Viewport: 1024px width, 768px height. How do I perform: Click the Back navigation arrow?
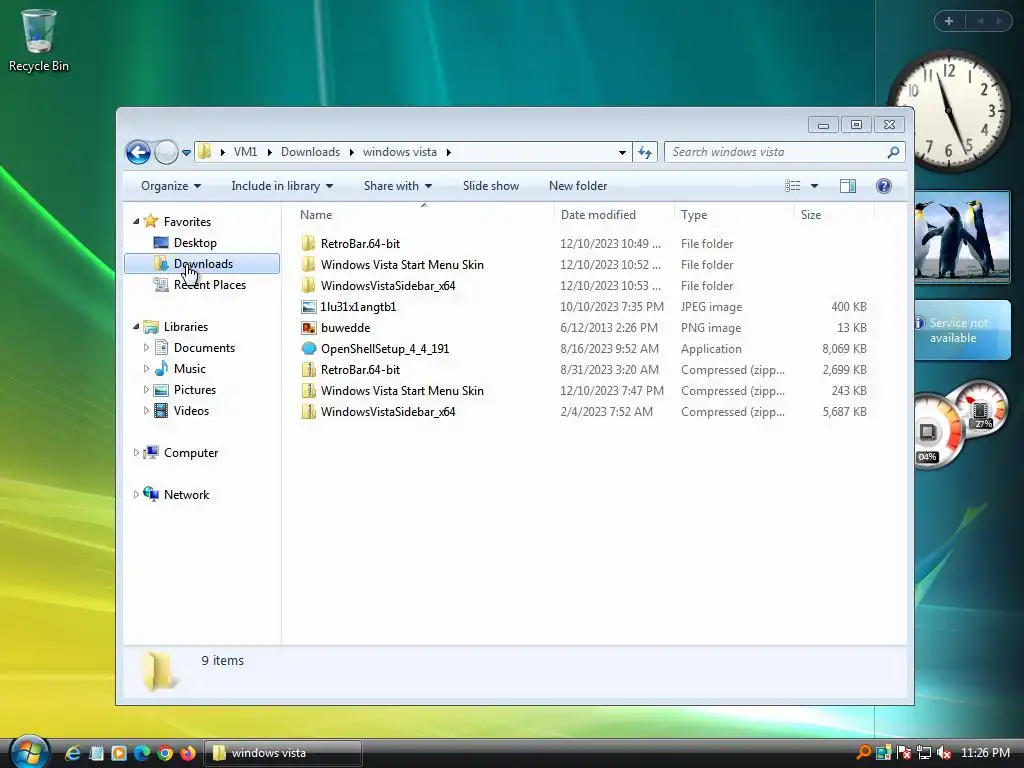point(138,152)
